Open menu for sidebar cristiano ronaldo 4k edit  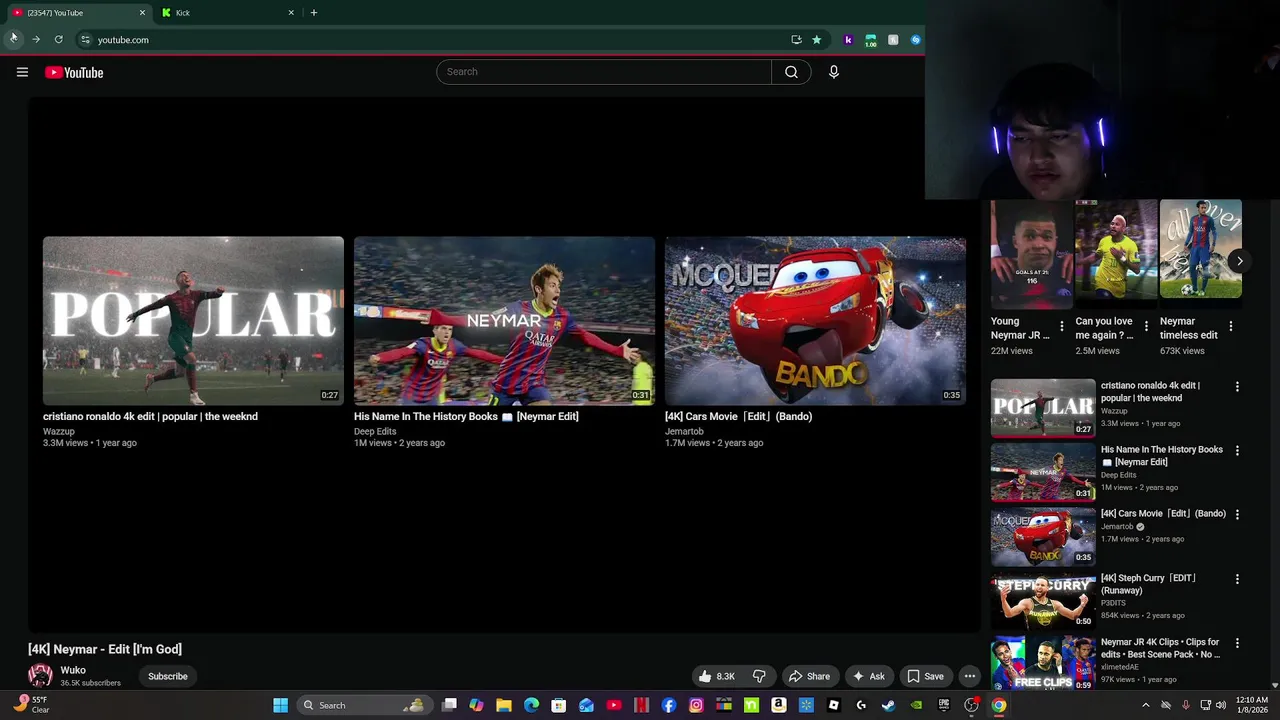coord(1237,387)
